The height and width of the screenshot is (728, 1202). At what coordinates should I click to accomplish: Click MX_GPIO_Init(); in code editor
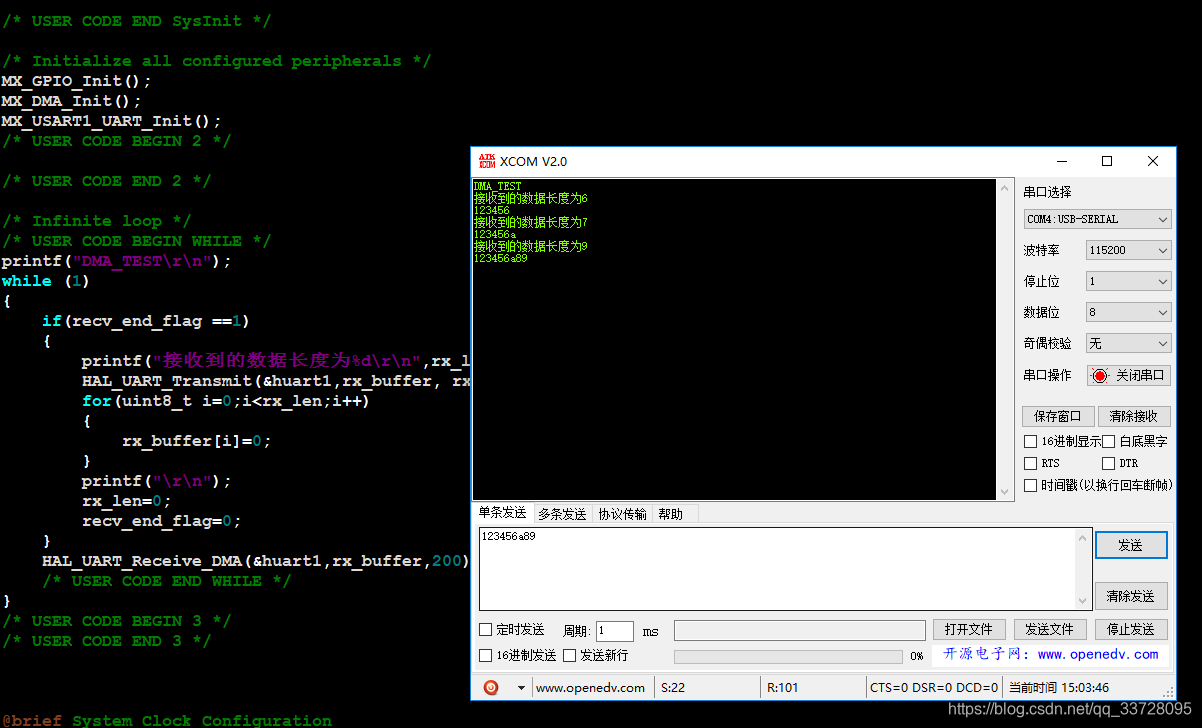(x=76, y=81)
